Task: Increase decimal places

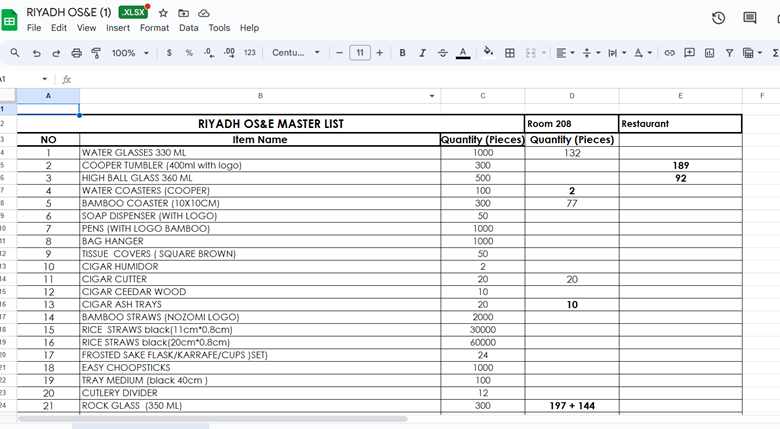Action: click(229, 53)
